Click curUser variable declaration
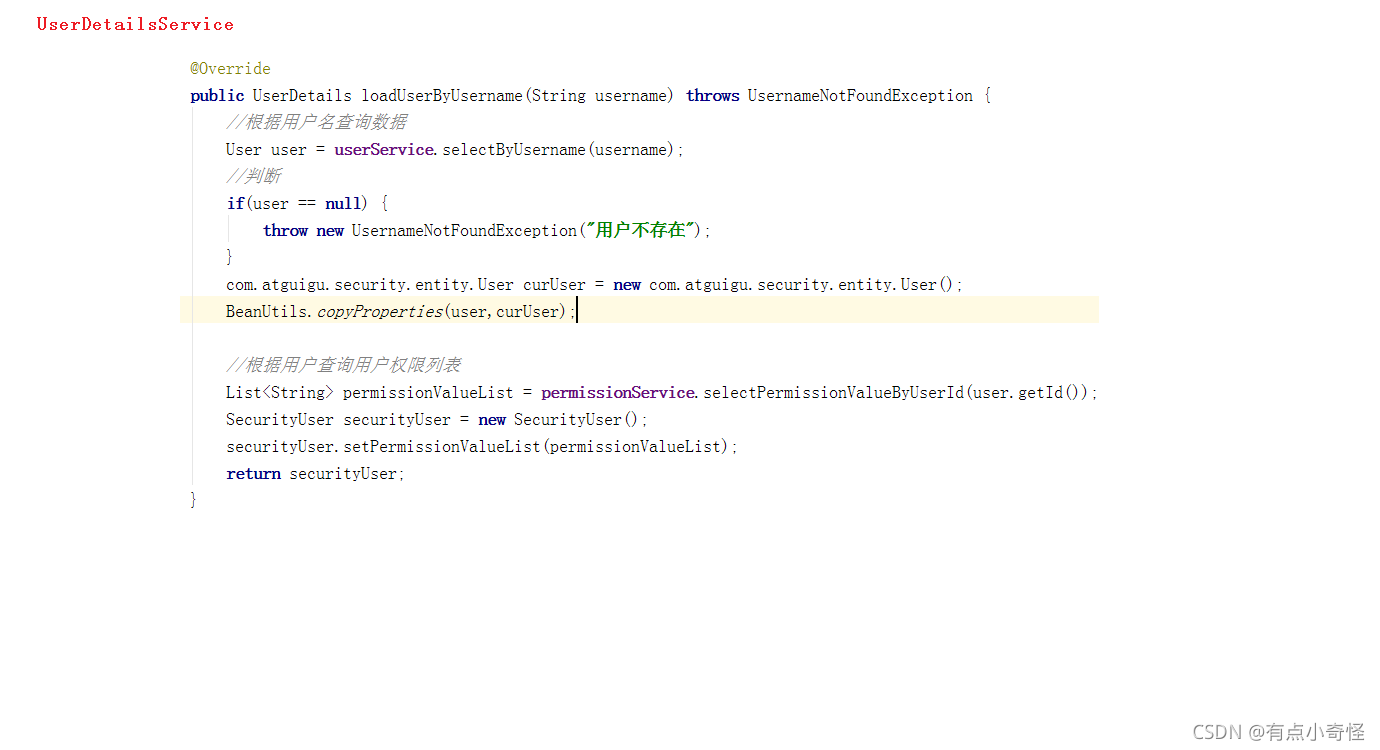The height and width of the screenshot is (750, 1380). [x=554, y=285]
